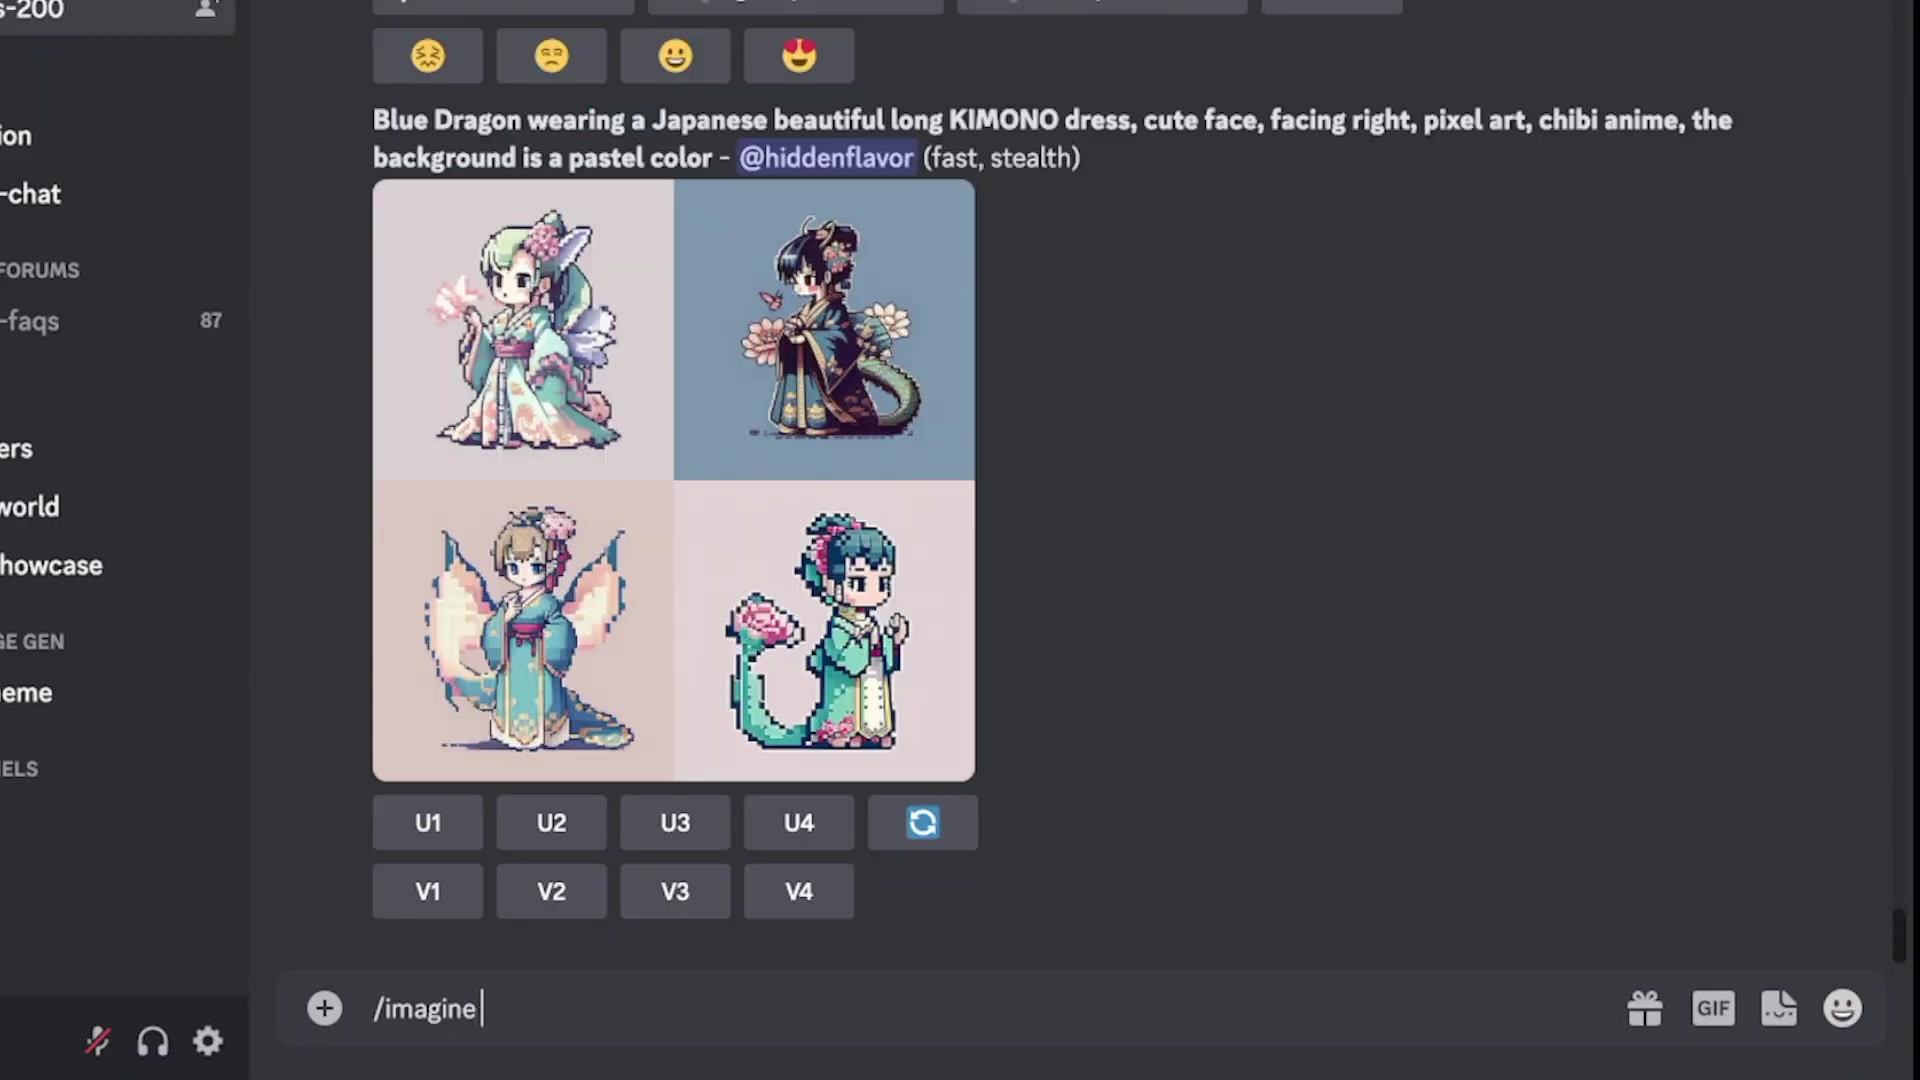Open the sticker picker icon
Viewport: 1920px width, 1080px height.
(1779, 1008)
